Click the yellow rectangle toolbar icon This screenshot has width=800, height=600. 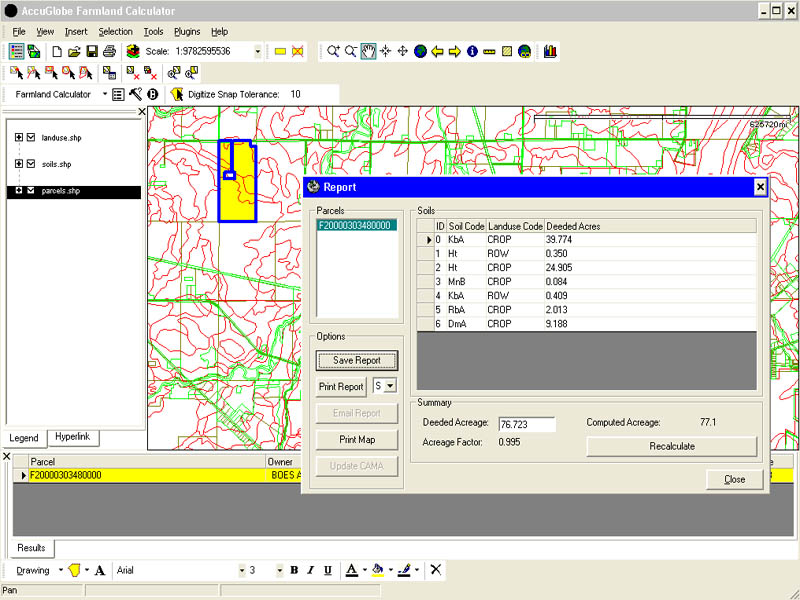(280, 51)
